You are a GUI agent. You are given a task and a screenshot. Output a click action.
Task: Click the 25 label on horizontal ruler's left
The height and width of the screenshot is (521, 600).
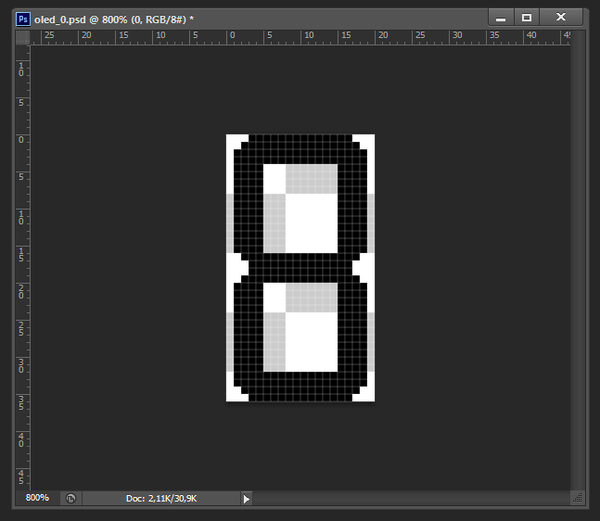click(48, 36)
